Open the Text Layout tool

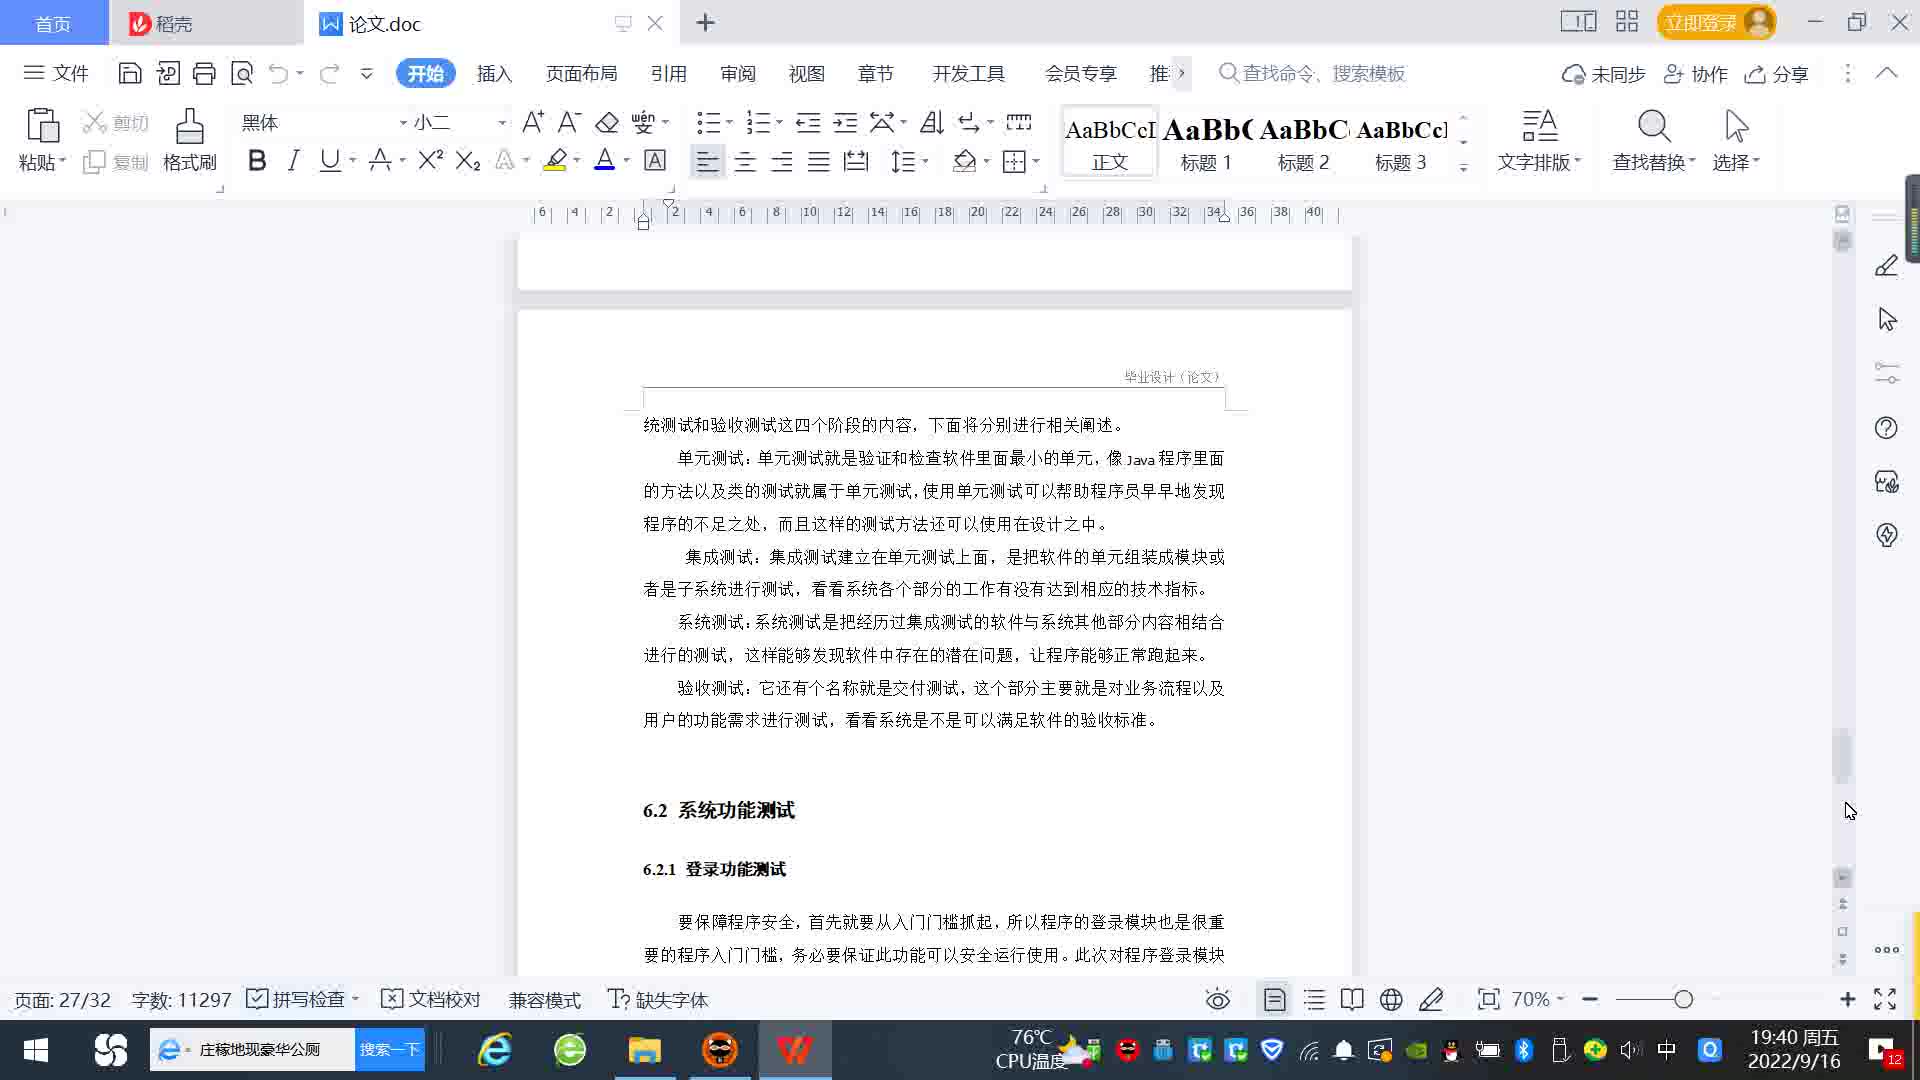(x=1539, y=140)
